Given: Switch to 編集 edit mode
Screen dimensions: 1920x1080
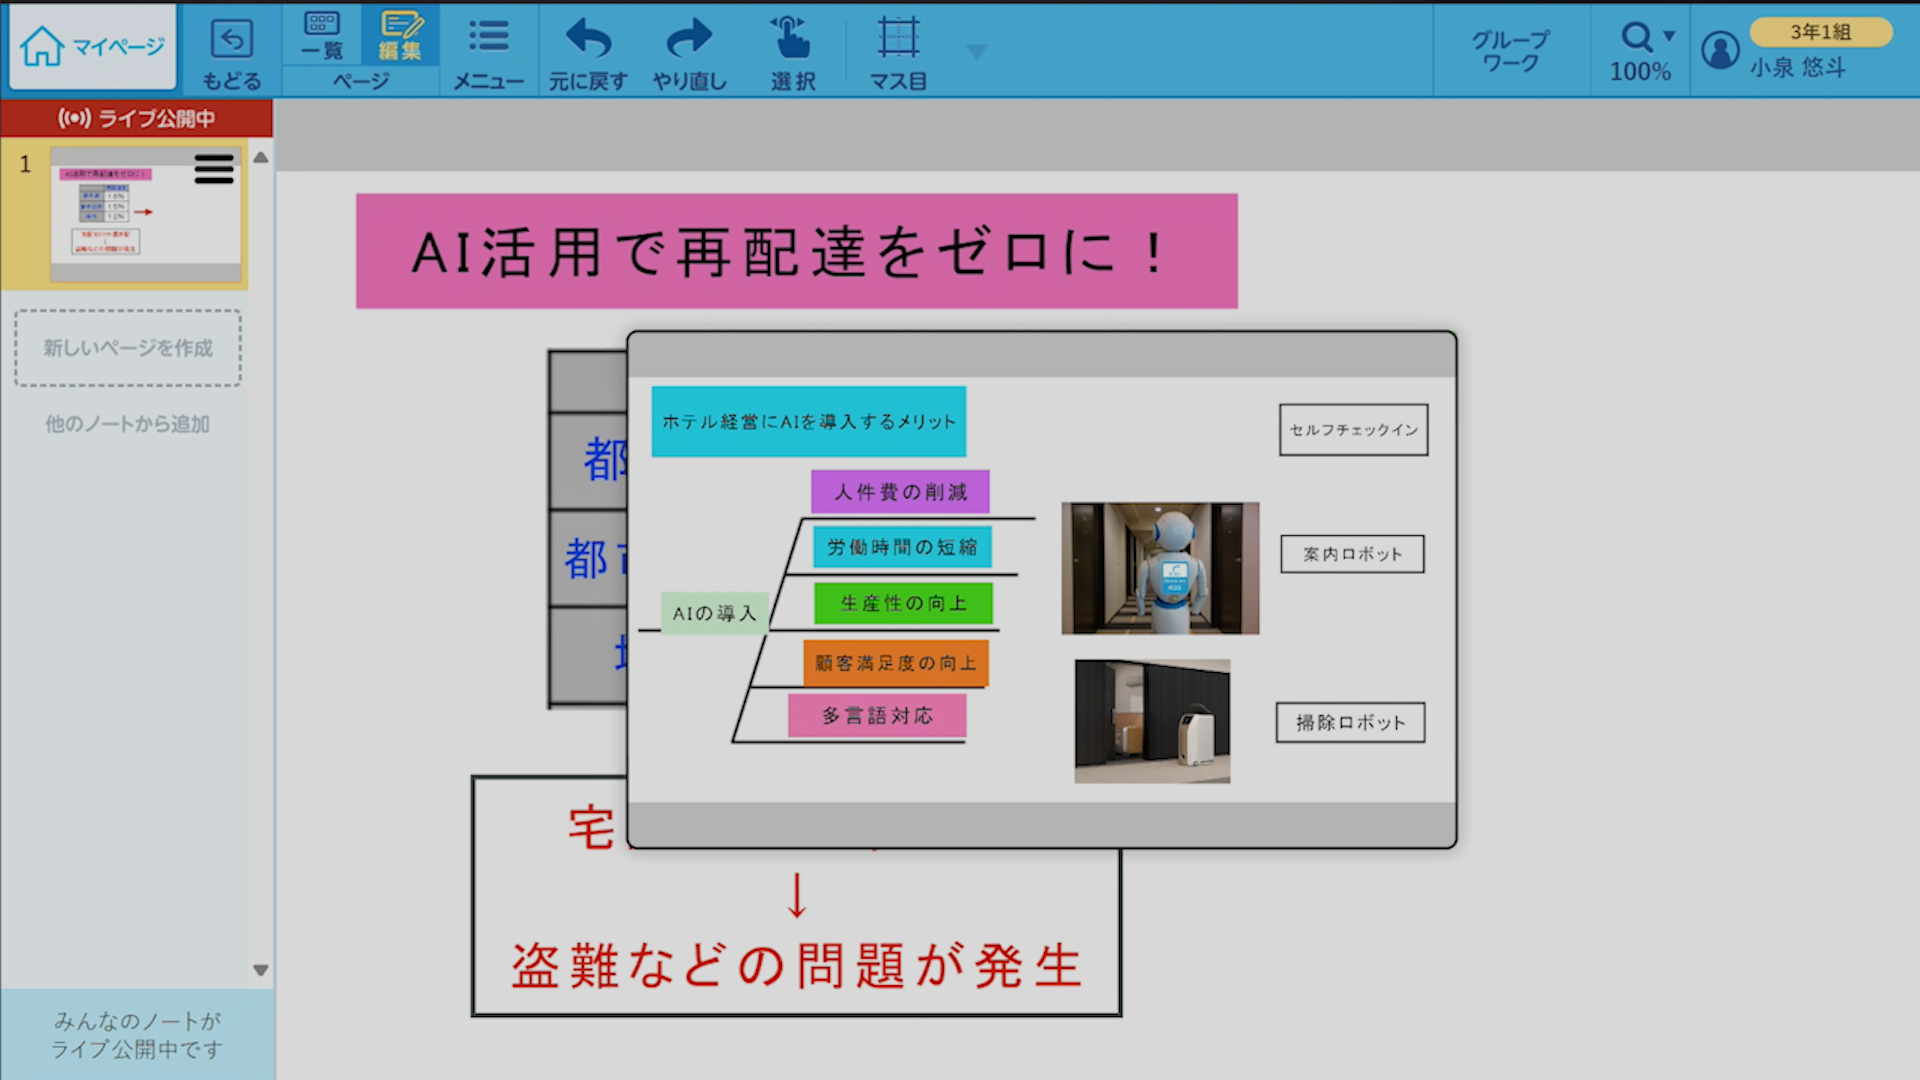Looking at the screenshot, I should [x=400, y=35].
